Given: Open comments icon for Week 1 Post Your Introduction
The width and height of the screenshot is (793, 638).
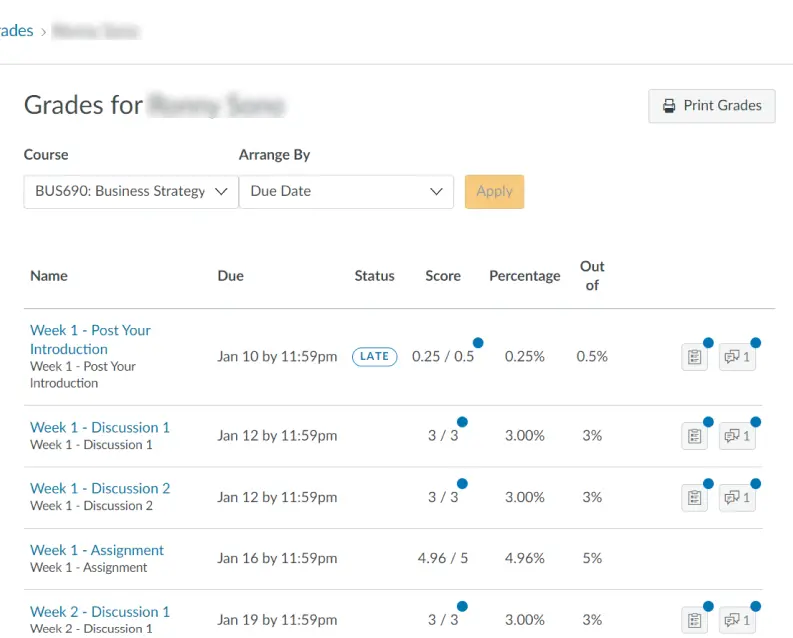Looking at the screenshot, I should click(737, 357).
